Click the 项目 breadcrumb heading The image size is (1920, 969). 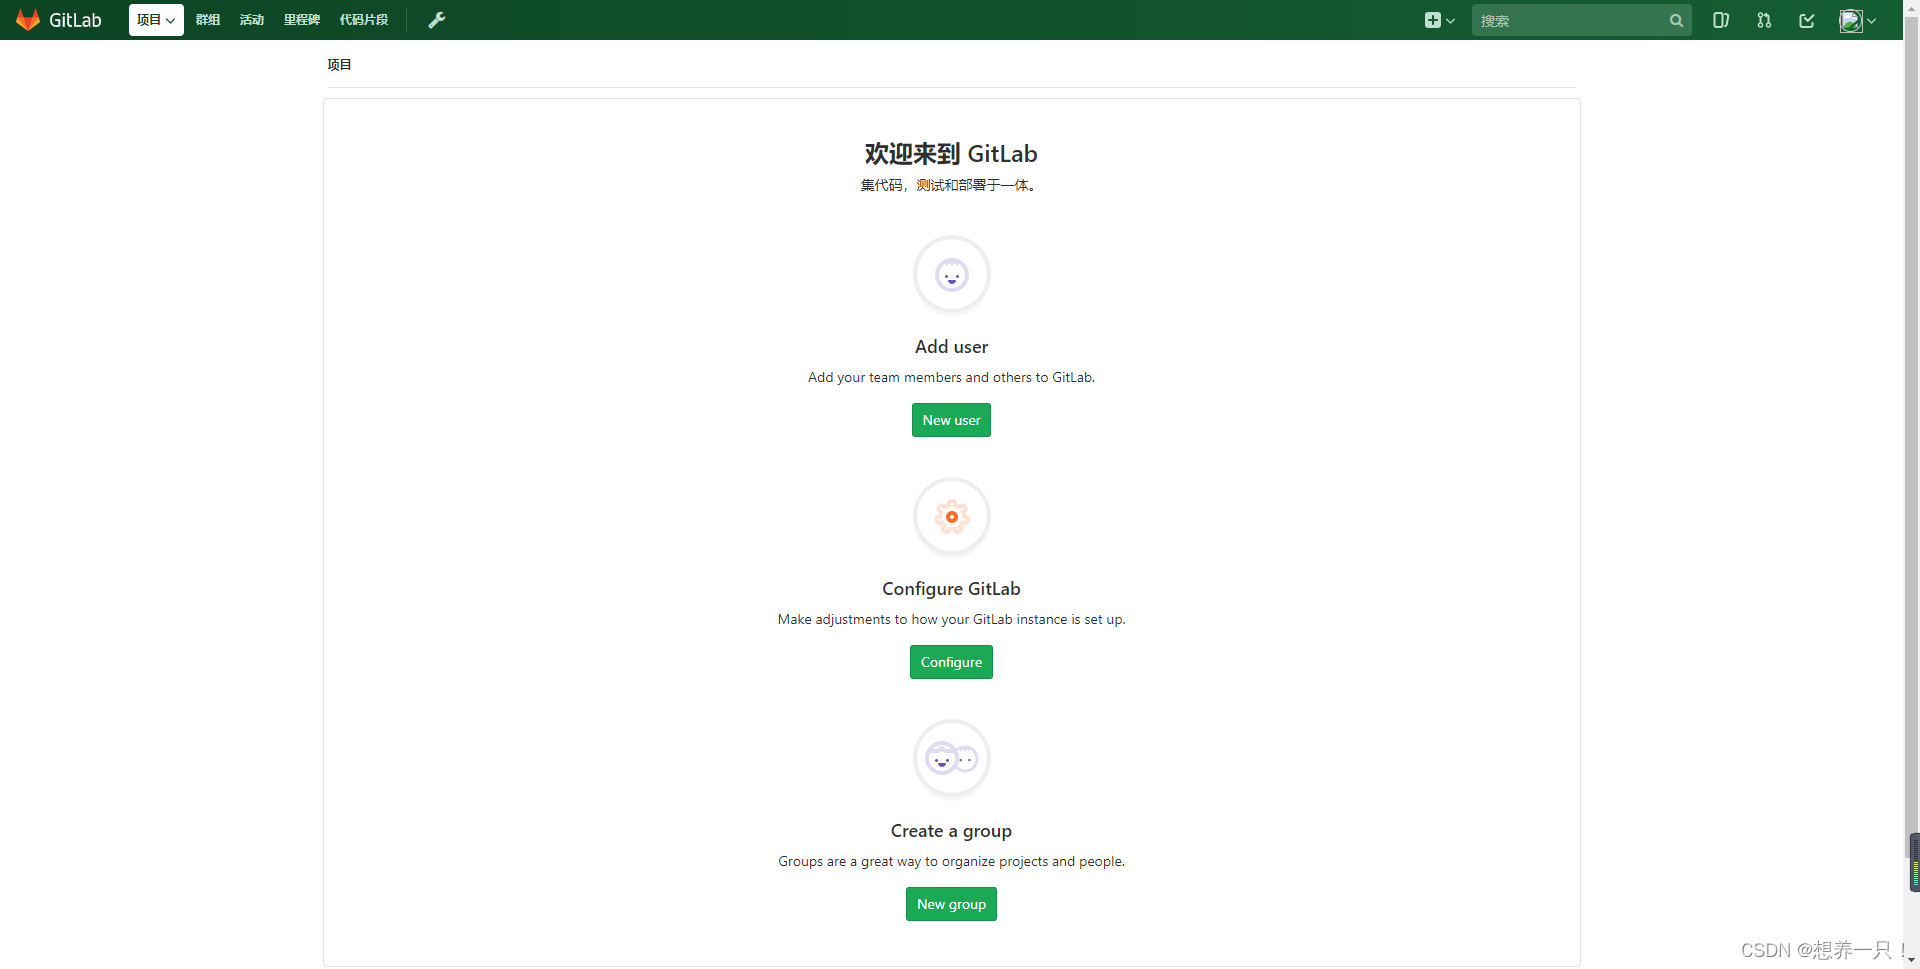pos(339,64)
